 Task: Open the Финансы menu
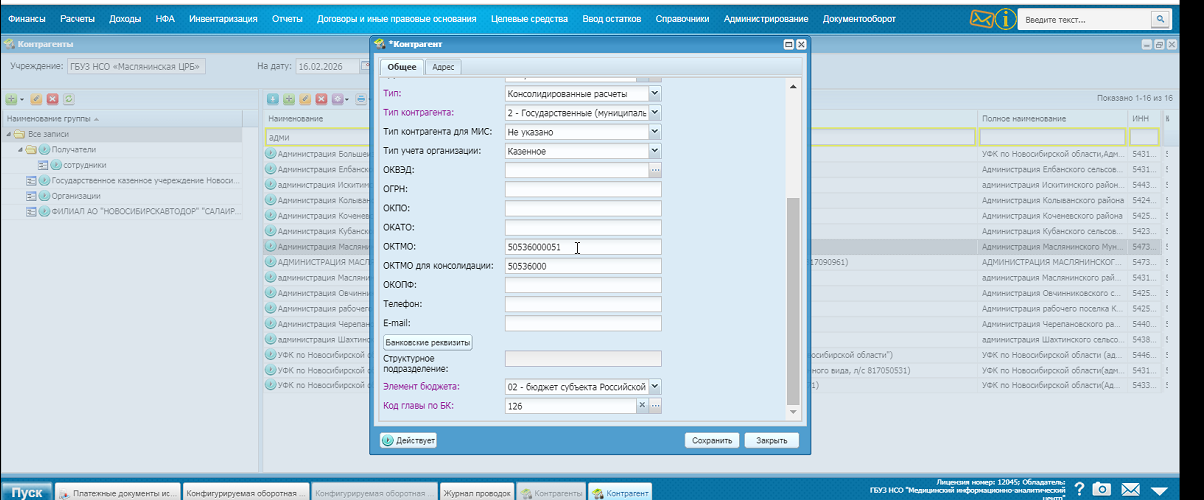tap(27, 19)
